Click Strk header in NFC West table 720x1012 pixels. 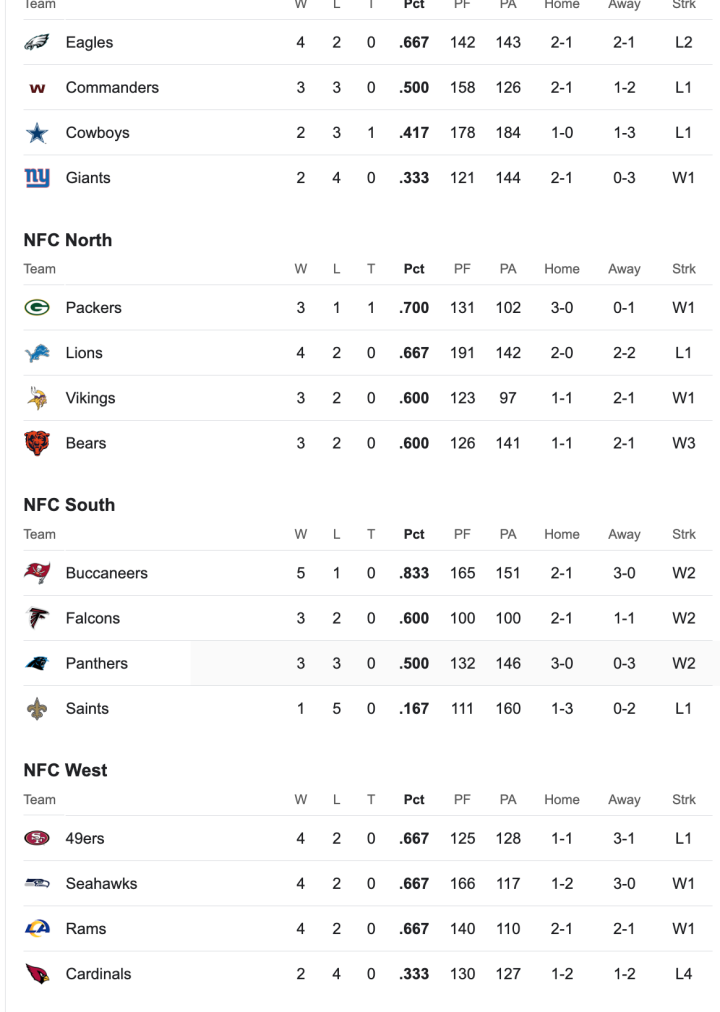(x=684, y=800)
